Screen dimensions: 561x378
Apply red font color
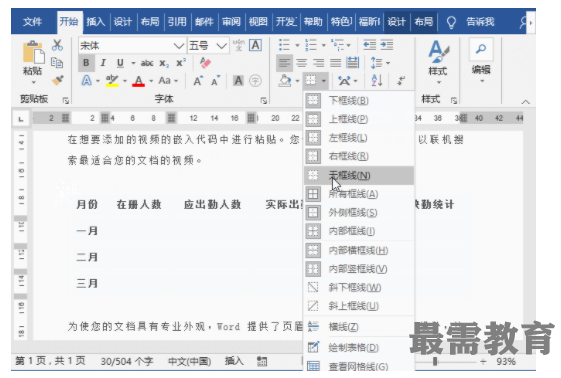(138, 81)
